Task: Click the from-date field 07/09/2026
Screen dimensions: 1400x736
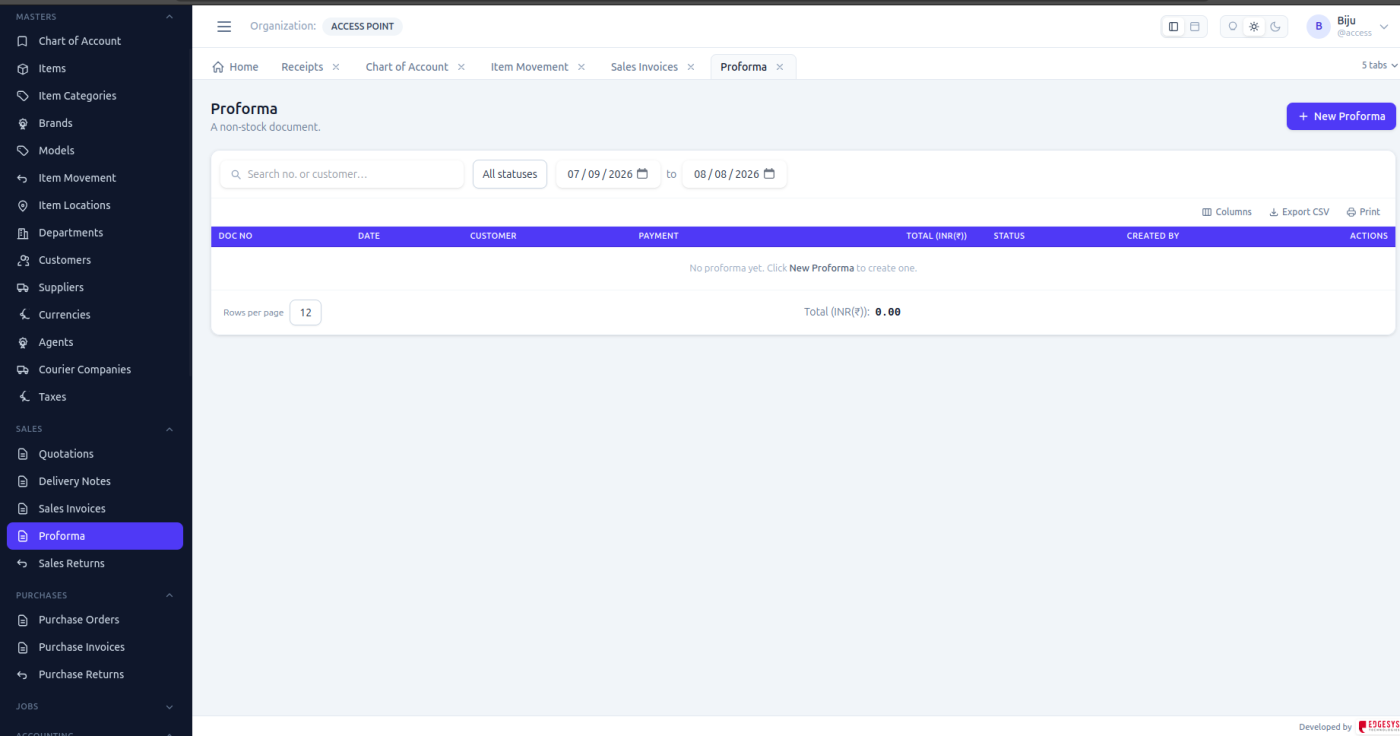Action: [x=608, y=174]
